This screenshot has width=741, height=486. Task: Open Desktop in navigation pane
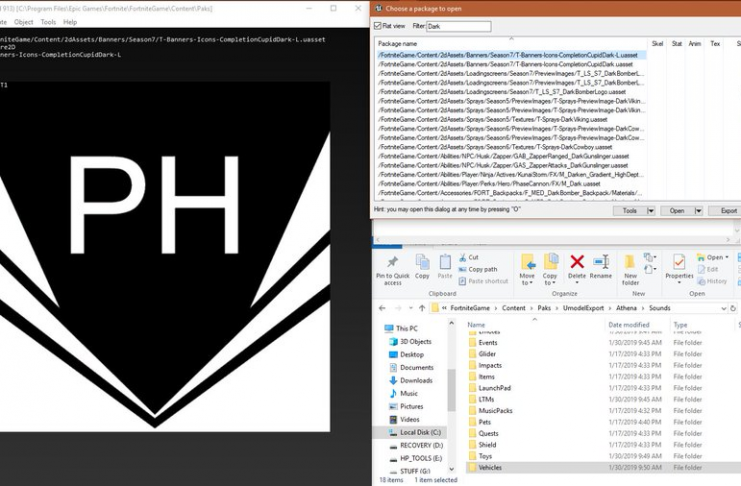coord(406,354)
